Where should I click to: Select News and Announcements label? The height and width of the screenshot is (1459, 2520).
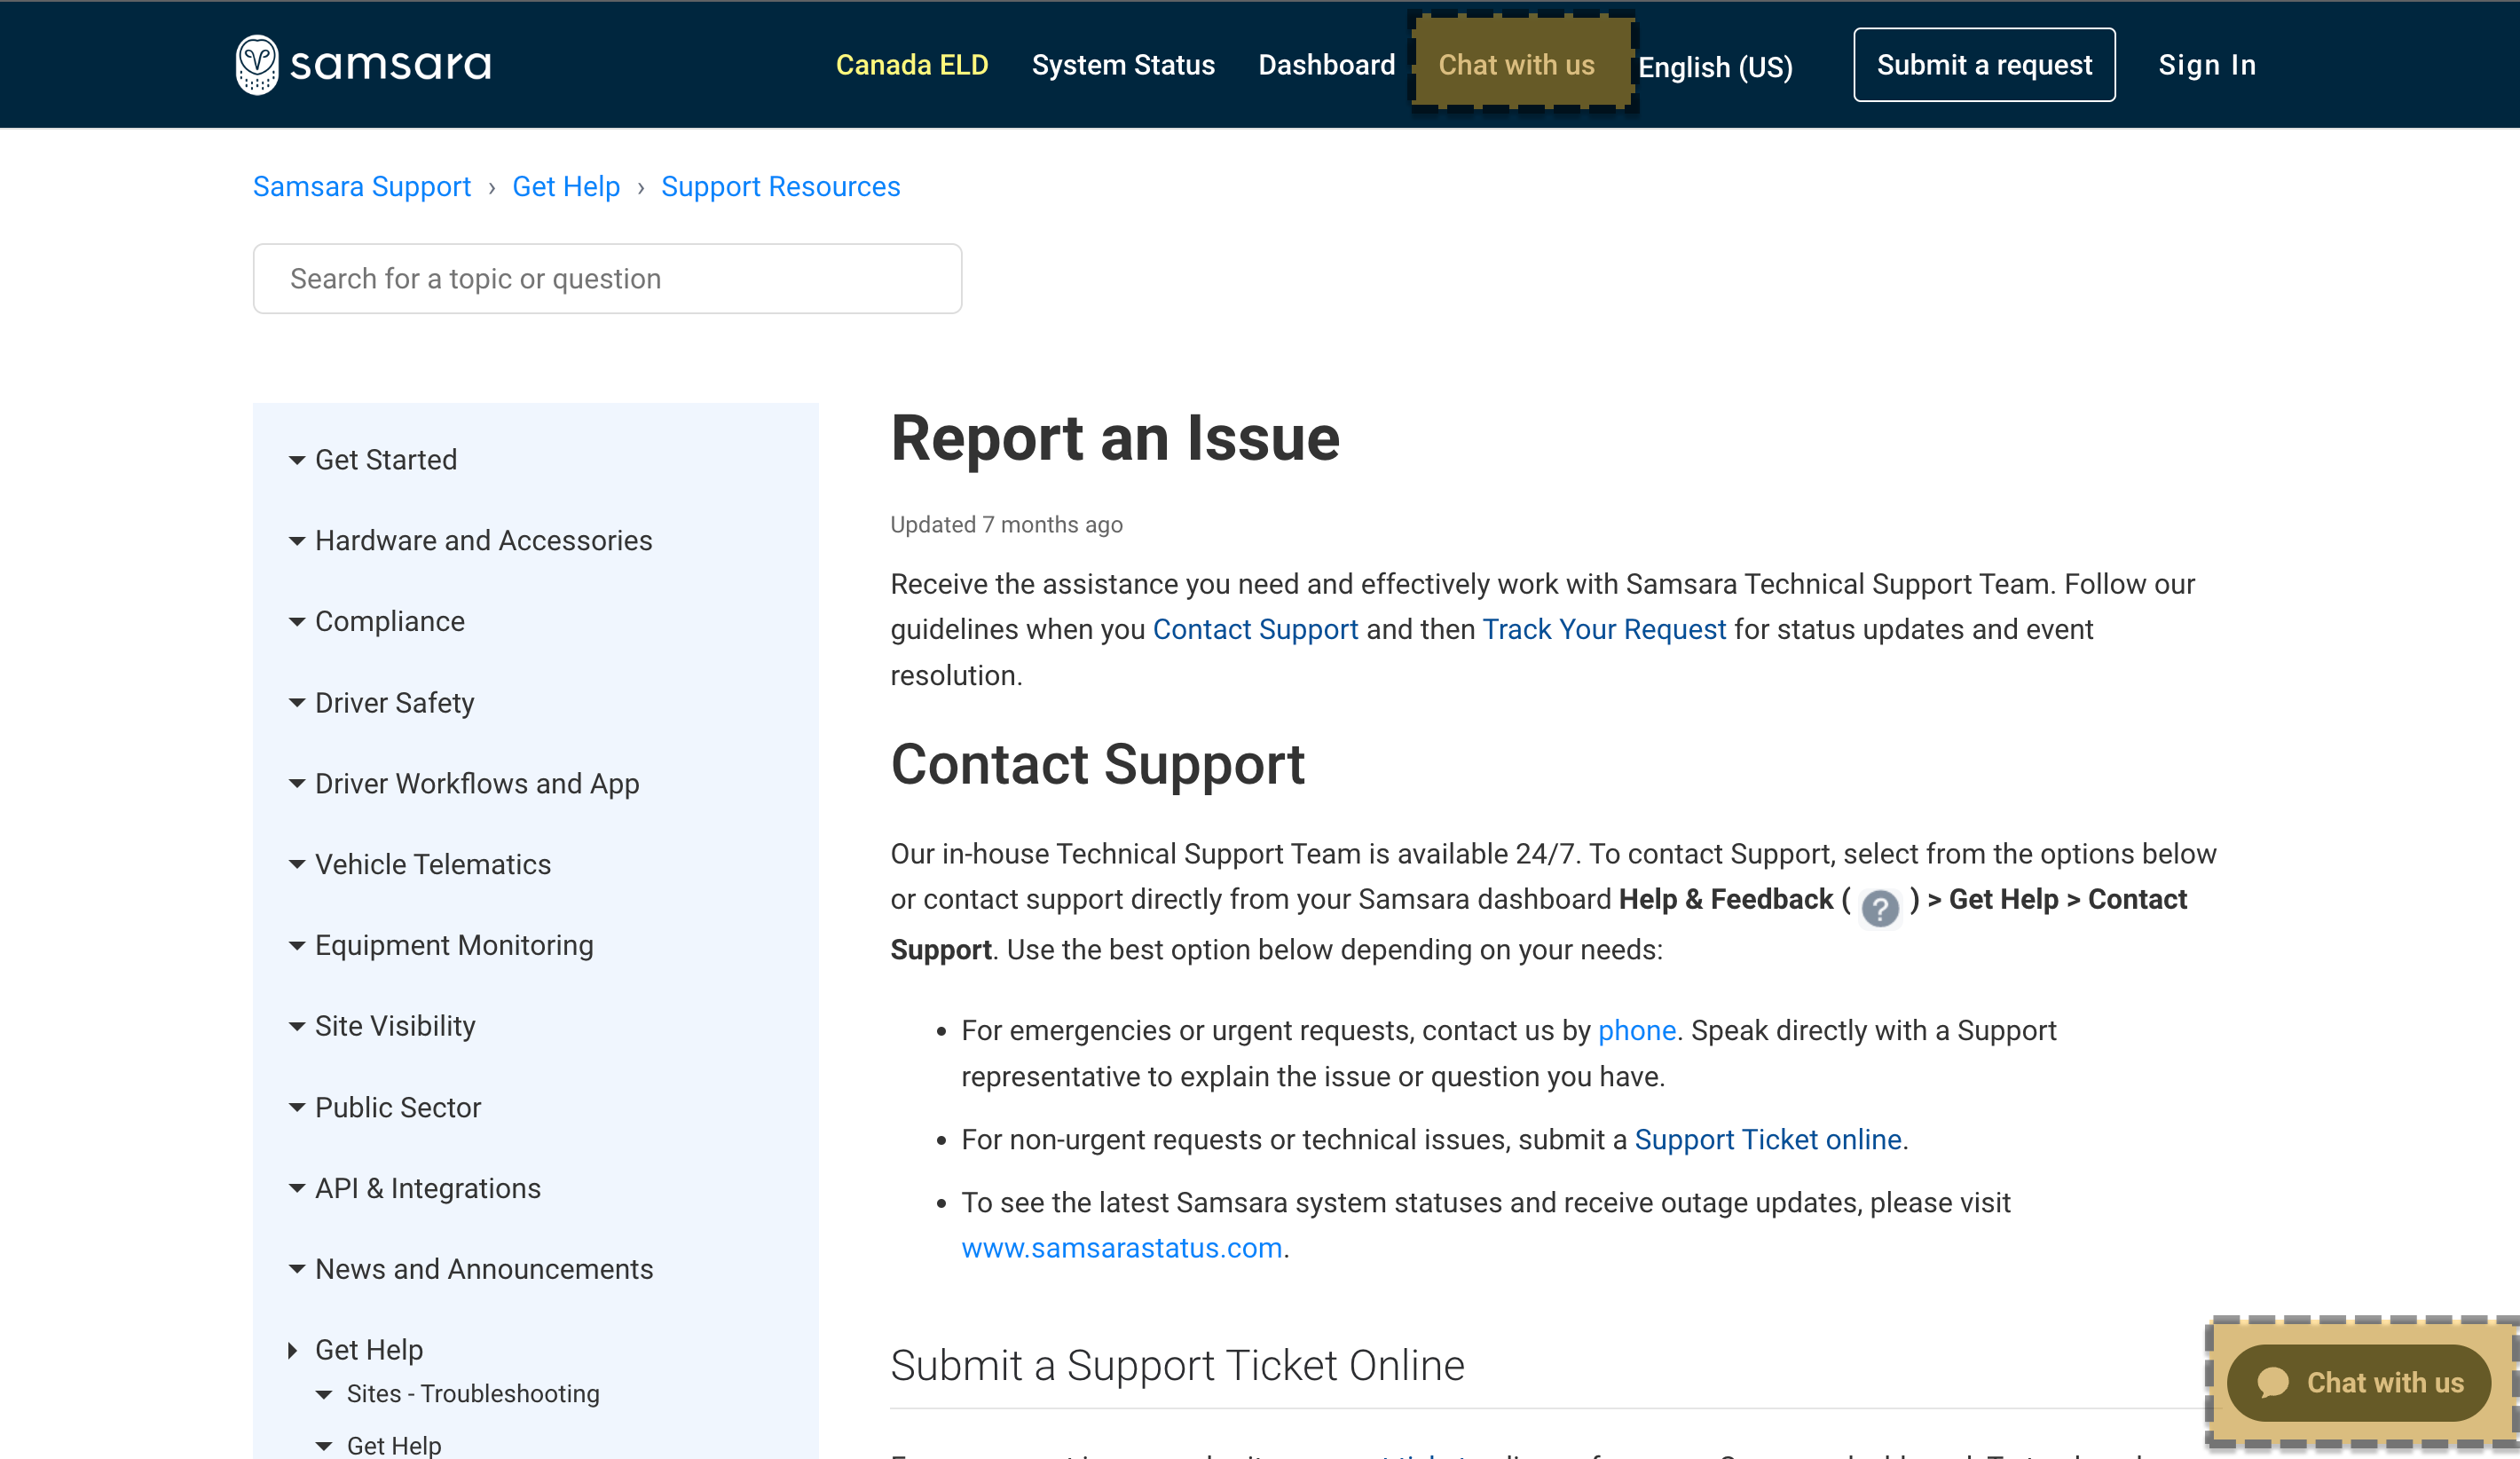tap(484, 1269)
